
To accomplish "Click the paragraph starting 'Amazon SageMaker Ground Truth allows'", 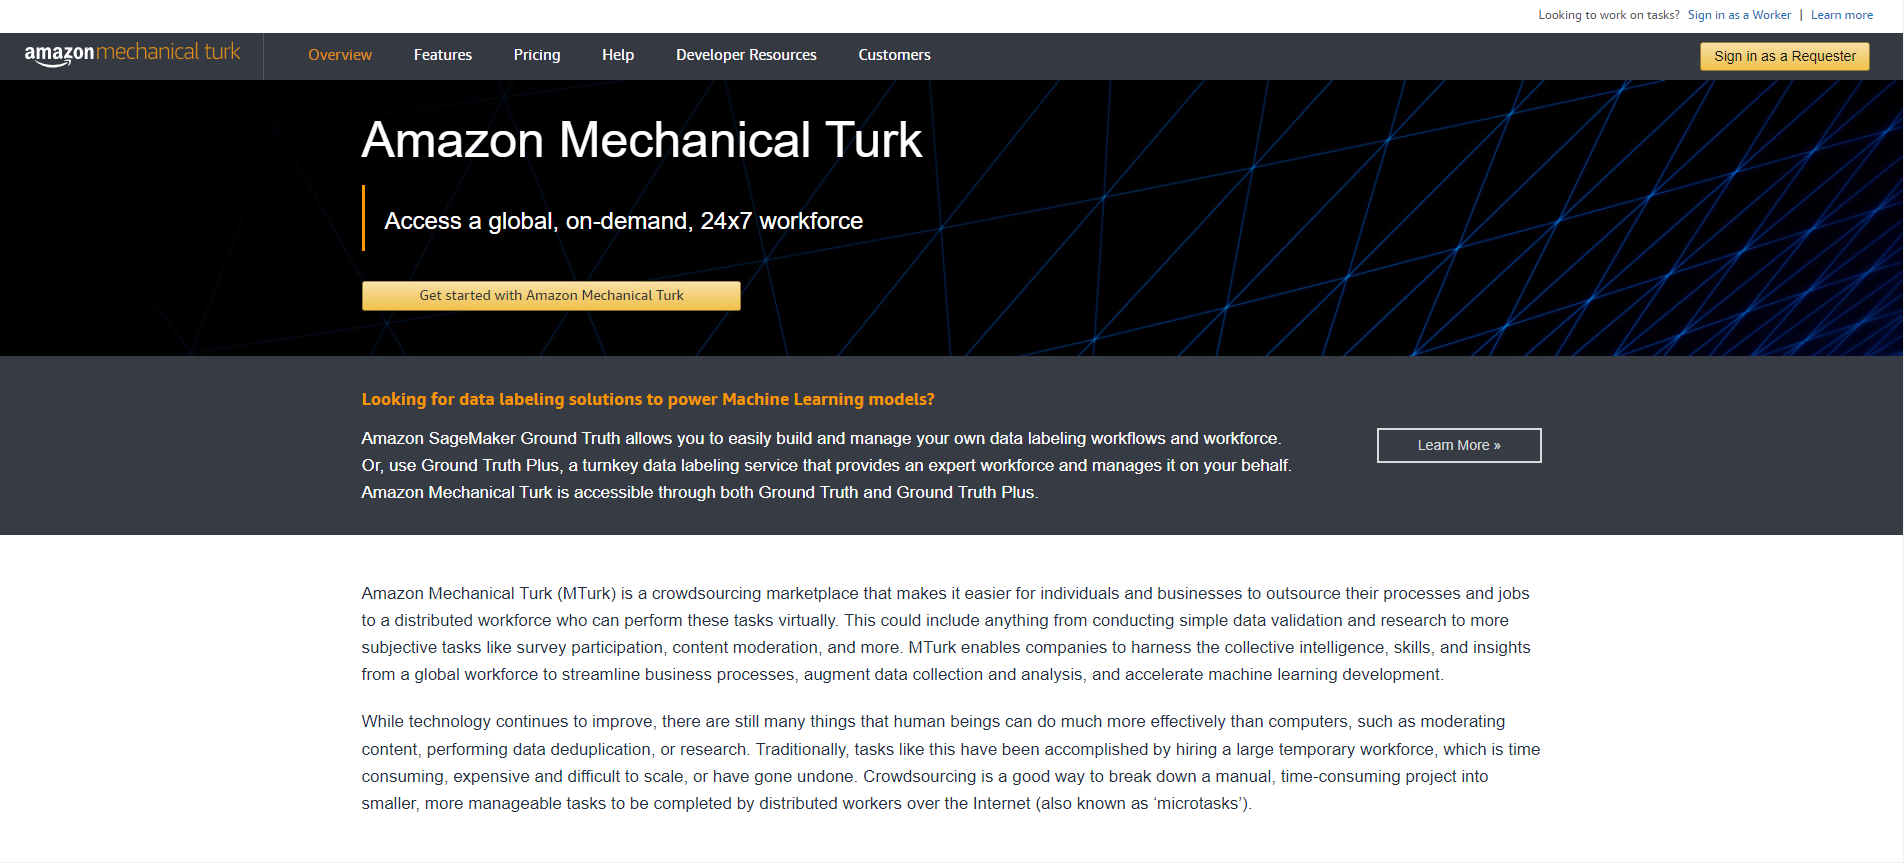I will point(826,465).
